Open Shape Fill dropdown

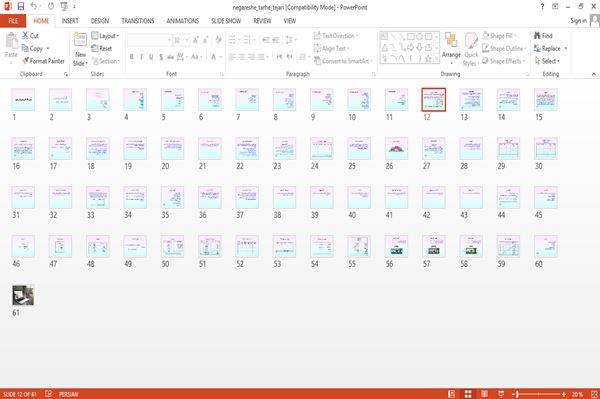pyautogui.click(x=499, y=36)
